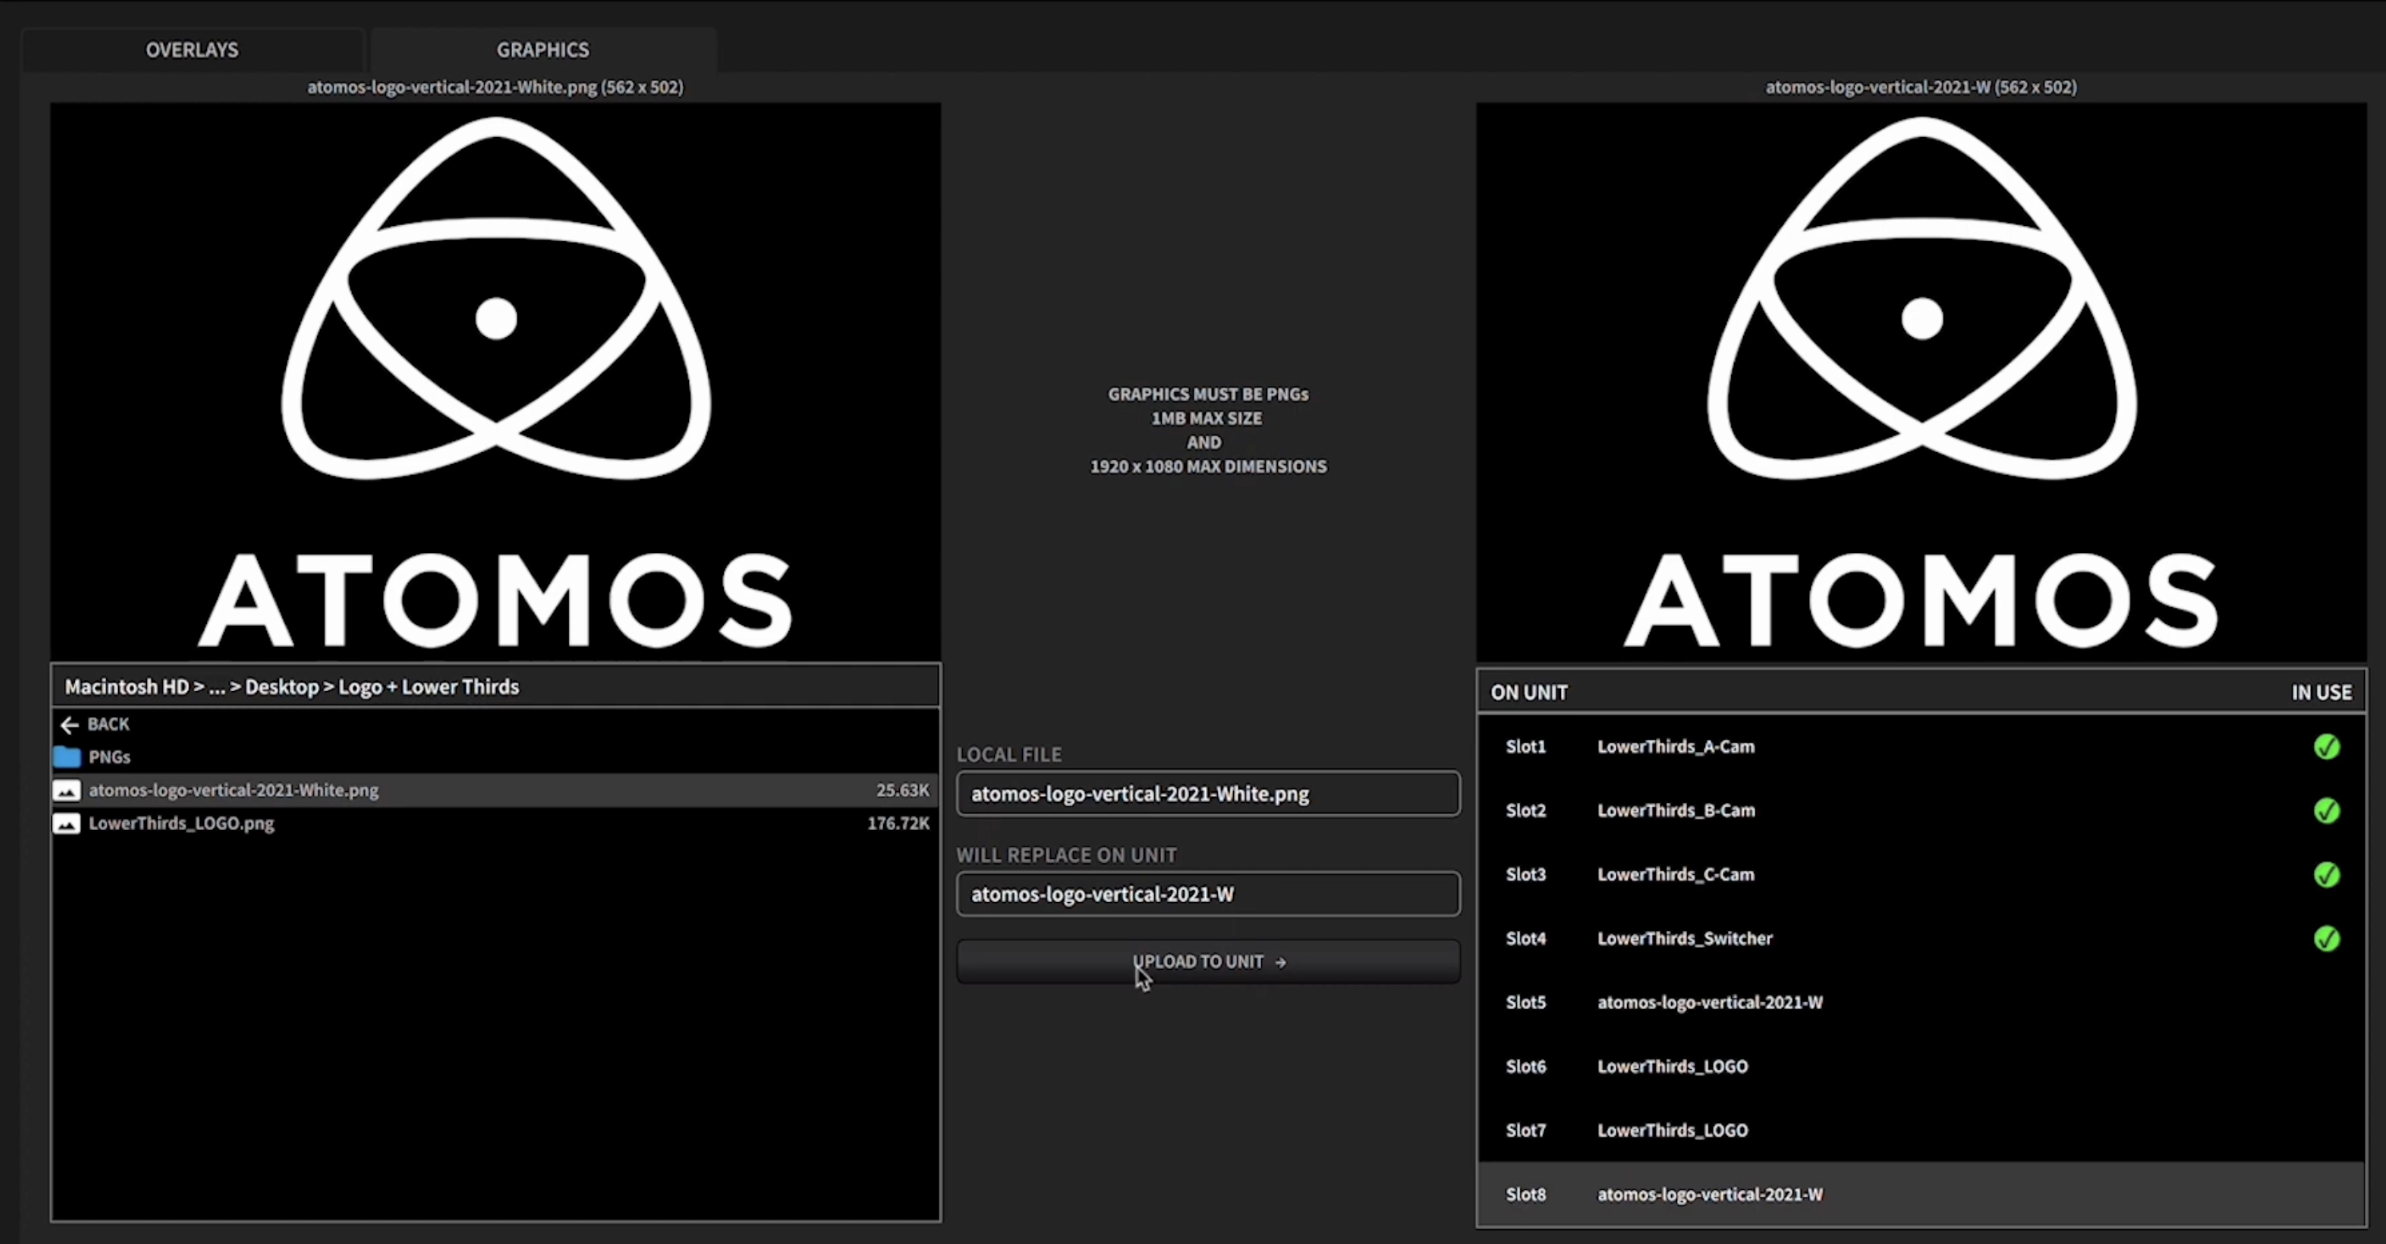Screen dimensions: 2386x1244
Task: Click the 25.63K file size value
Action: pos(902,790)
